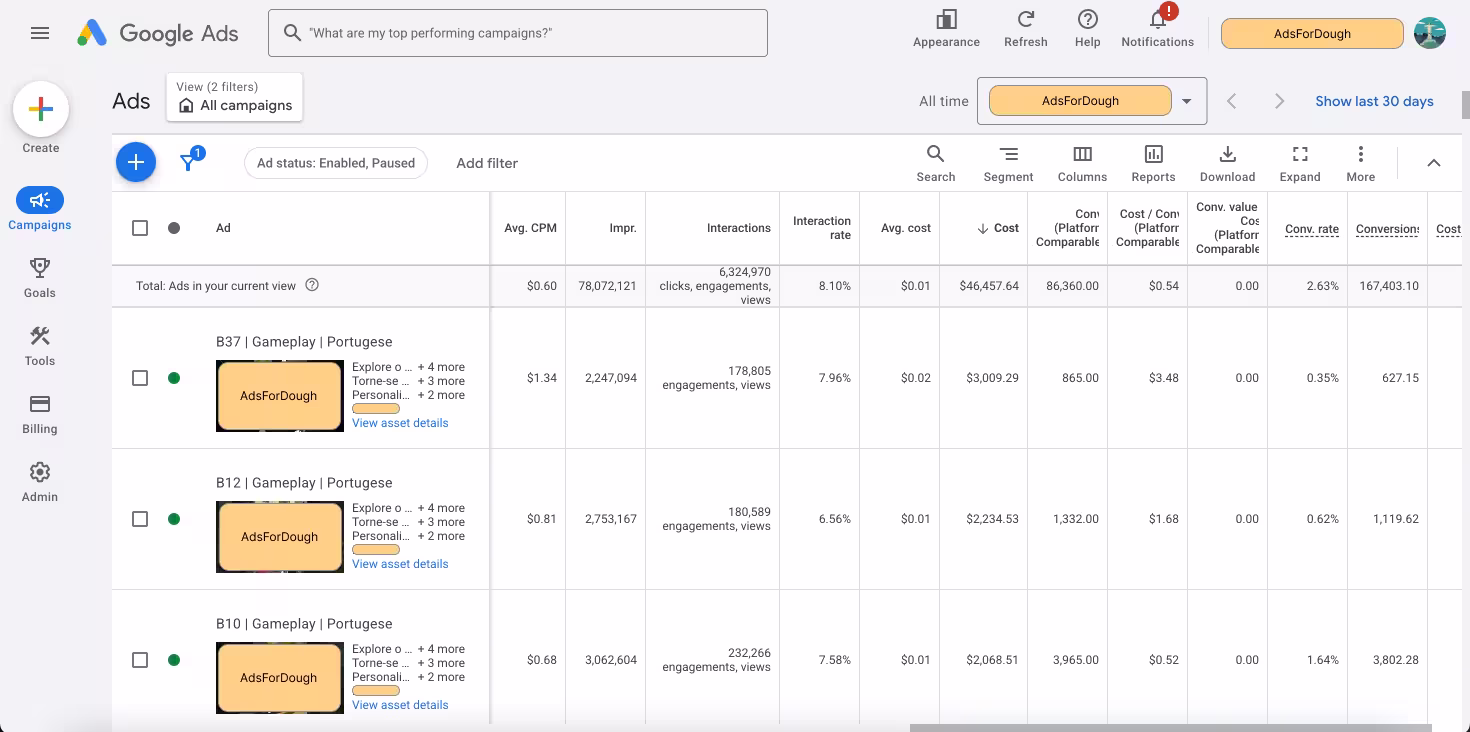Check the B37 Gameplay Portugese ad
The height and width of the screenshot is (732, 1470).
[140, 378]
